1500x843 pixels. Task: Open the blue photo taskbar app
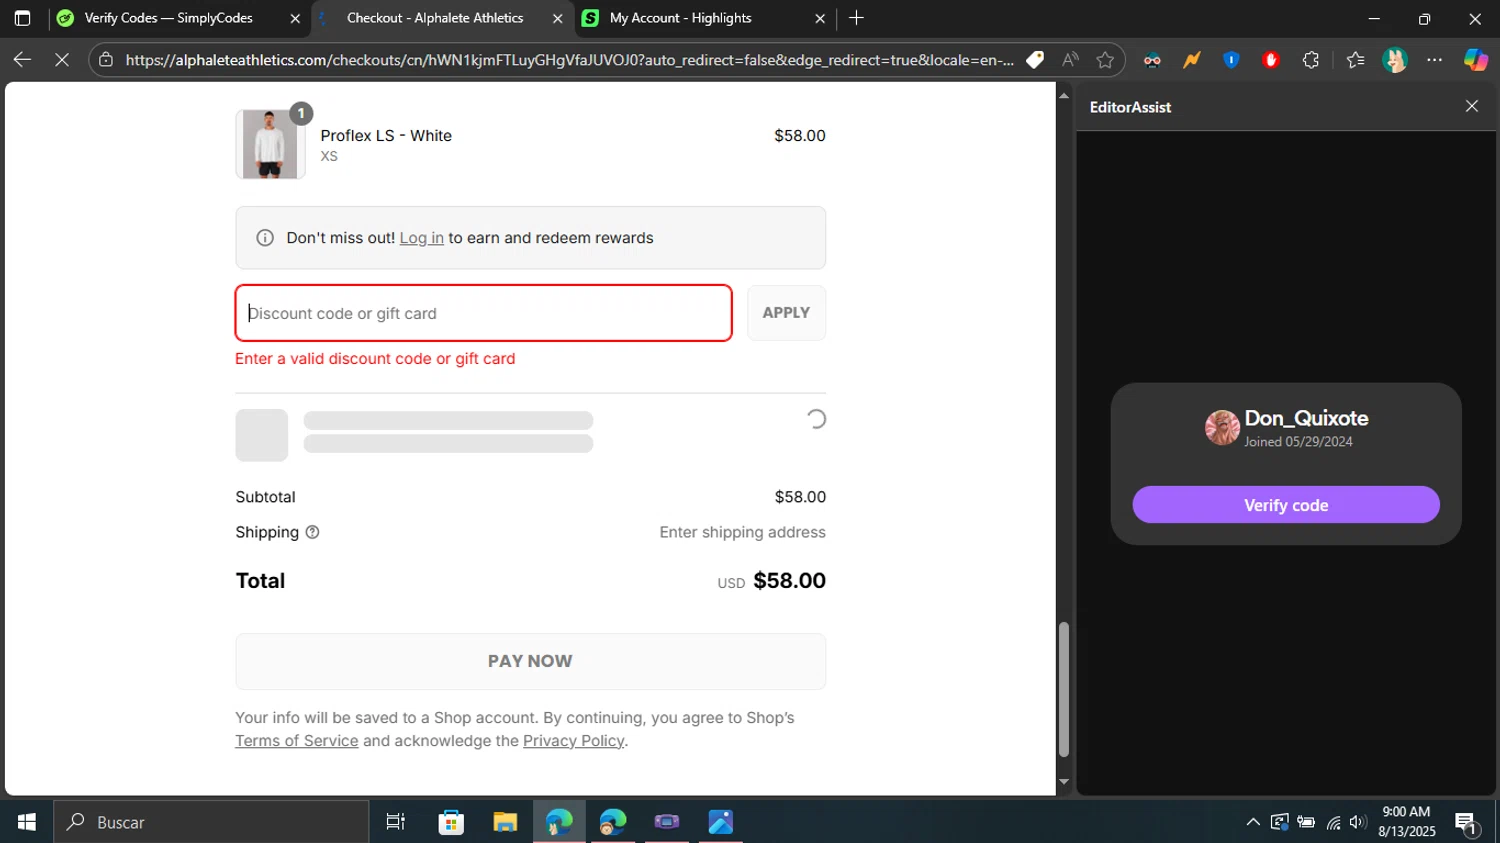[x=721, y=822]
